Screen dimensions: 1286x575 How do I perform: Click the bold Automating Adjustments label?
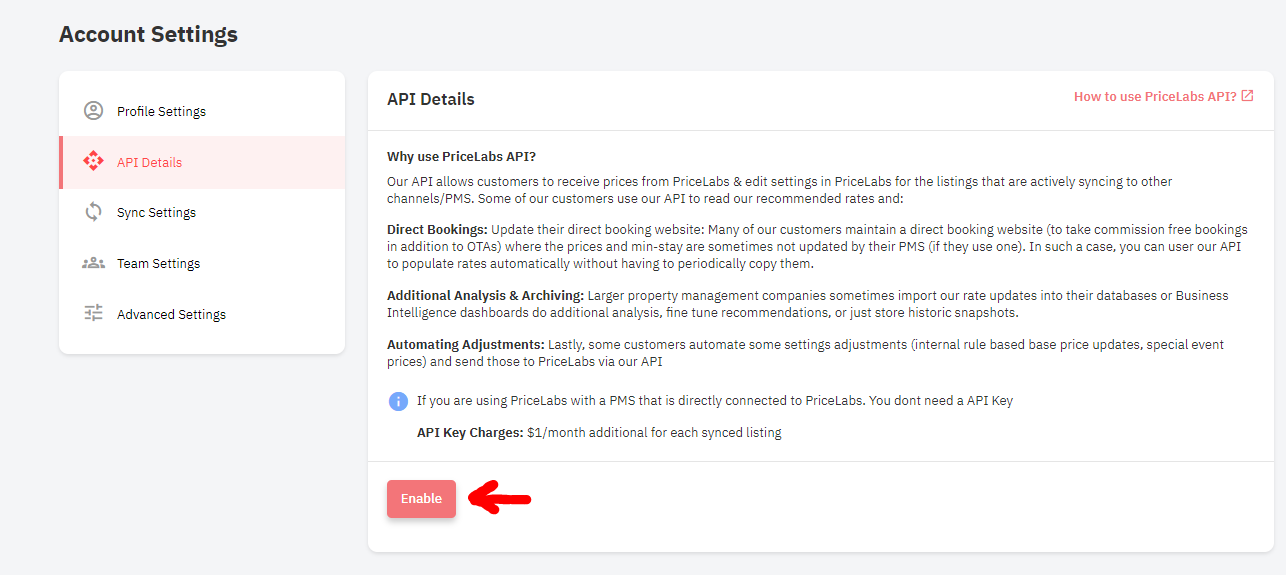tap(466, 344)
